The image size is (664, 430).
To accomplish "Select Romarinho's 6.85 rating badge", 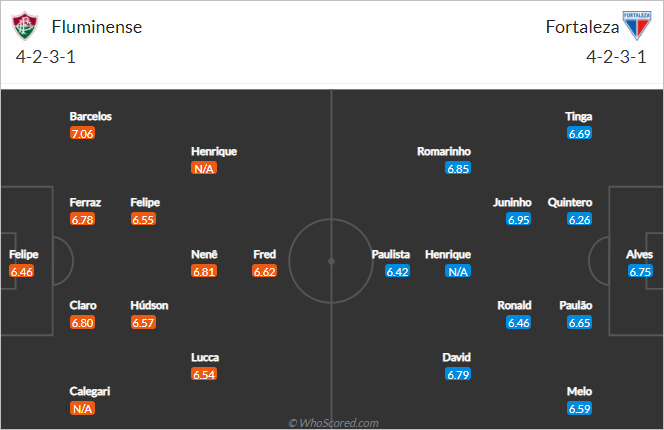I will click(x=458, y=169).
